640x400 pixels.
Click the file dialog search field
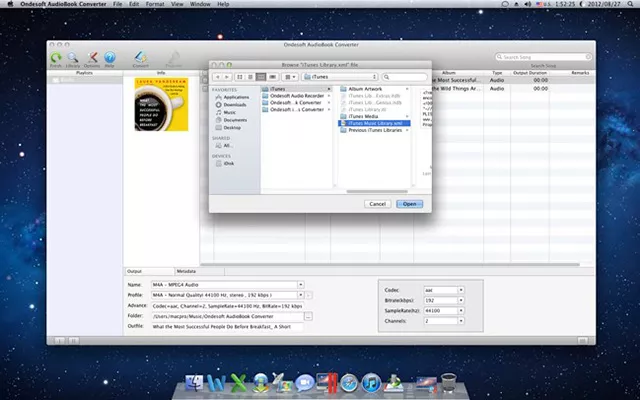coord(404,77)
